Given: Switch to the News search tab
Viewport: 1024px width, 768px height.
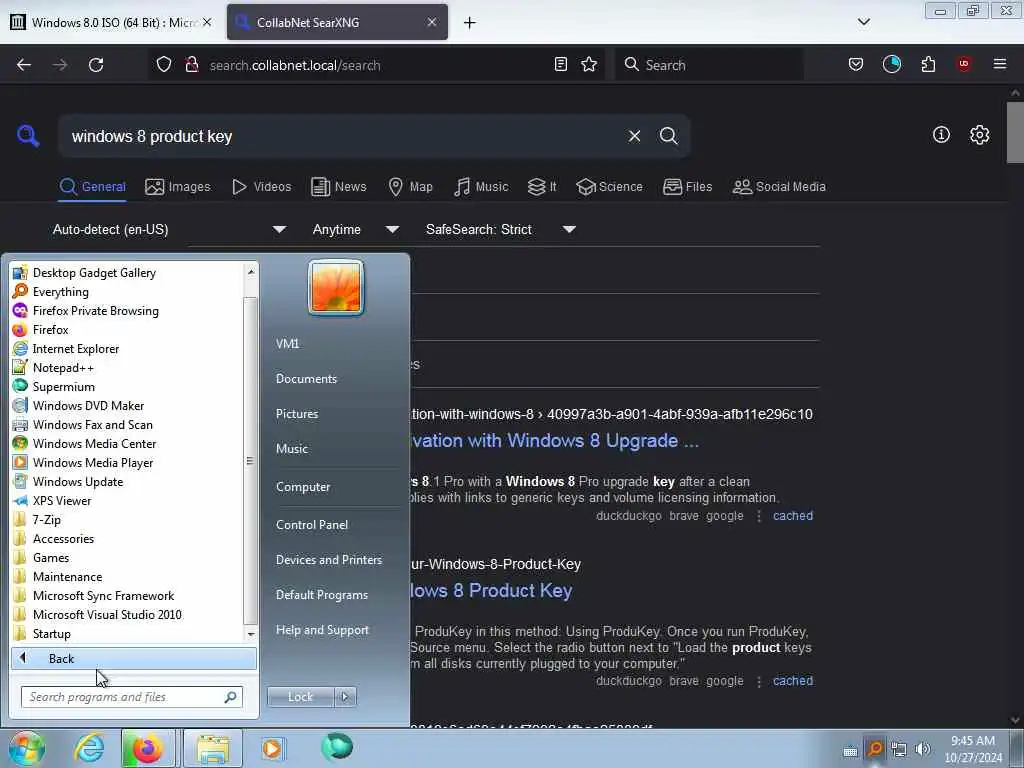Looking at the screenshot, I should [338, 187].
